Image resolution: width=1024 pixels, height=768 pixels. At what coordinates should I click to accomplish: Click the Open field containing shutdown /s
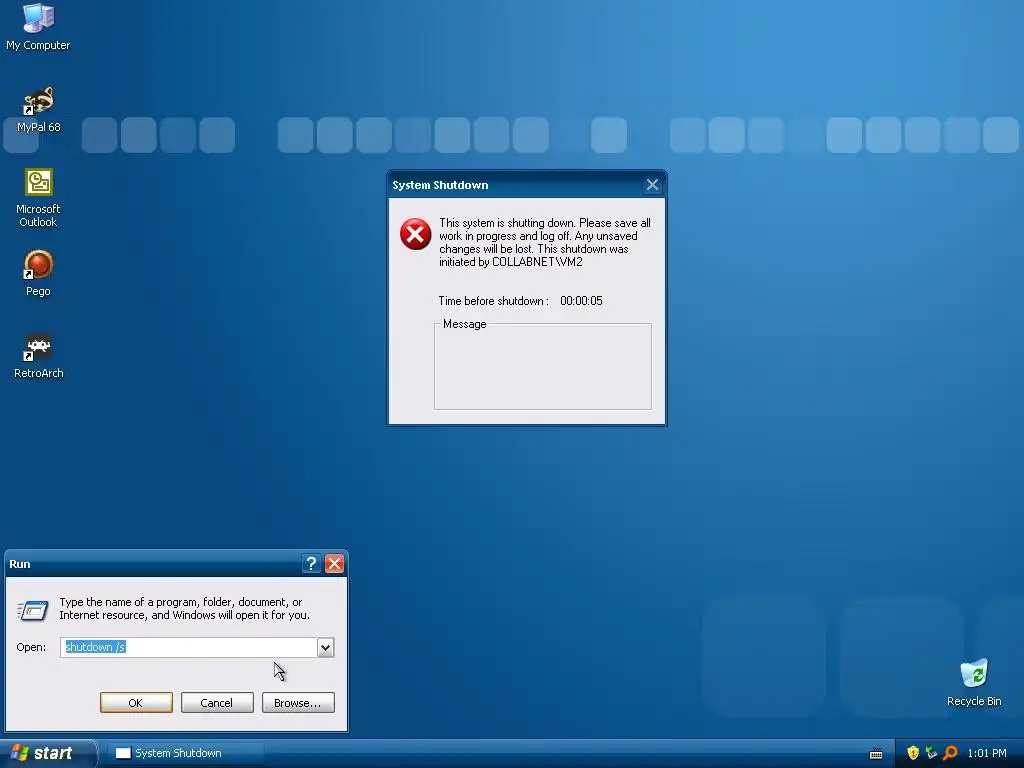coord(189,647)
